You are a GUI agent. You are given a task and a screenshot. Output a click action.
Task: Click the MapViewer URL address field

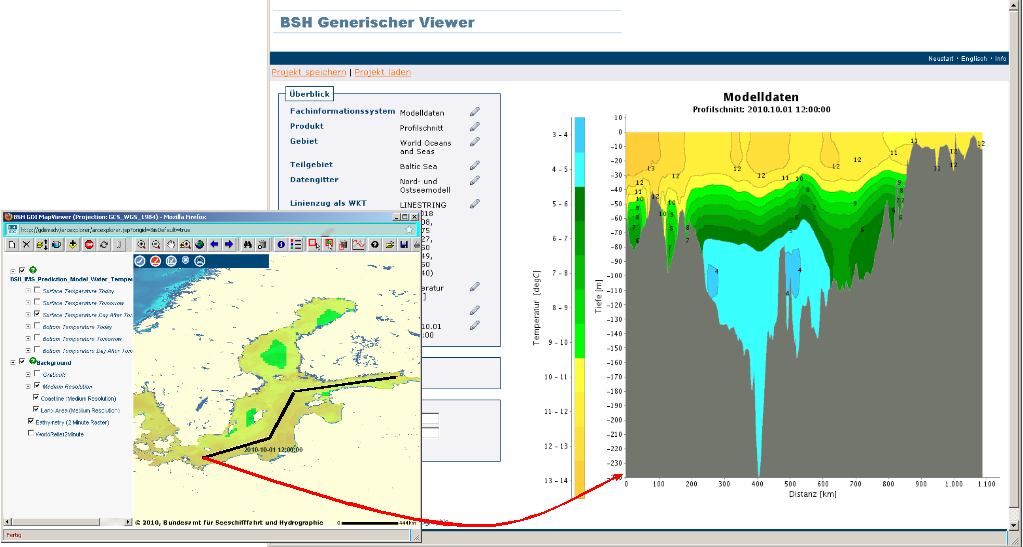click(x=209, y=229)
